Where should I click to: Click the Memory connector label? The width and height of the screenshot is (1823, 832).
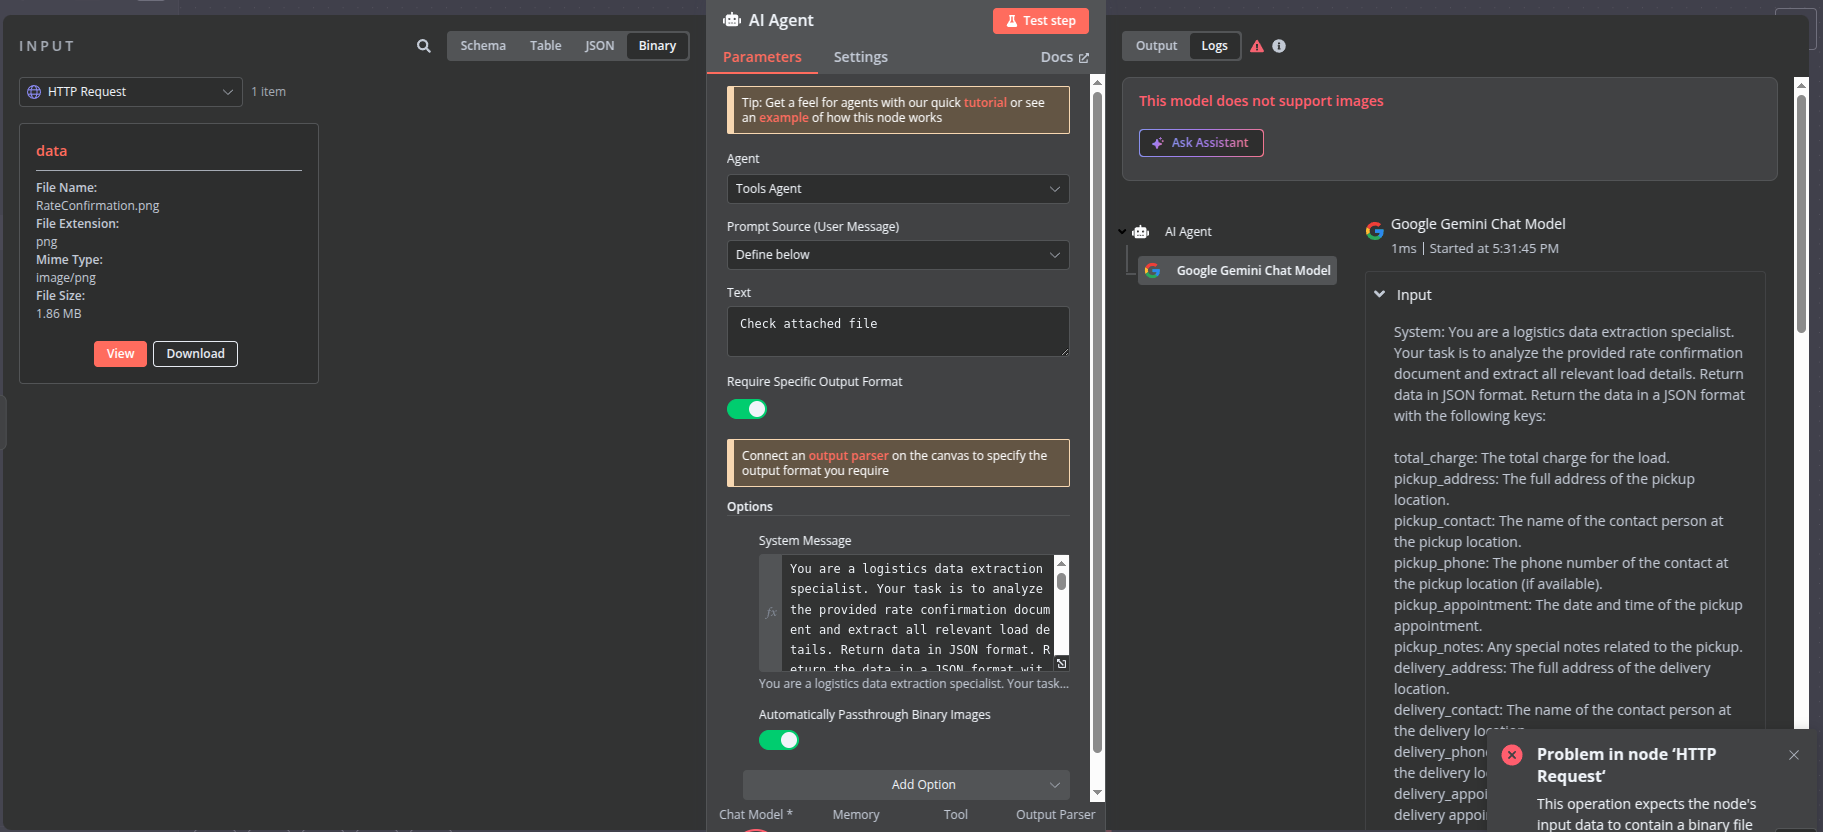pyautogui.click(x=856, y=815)
